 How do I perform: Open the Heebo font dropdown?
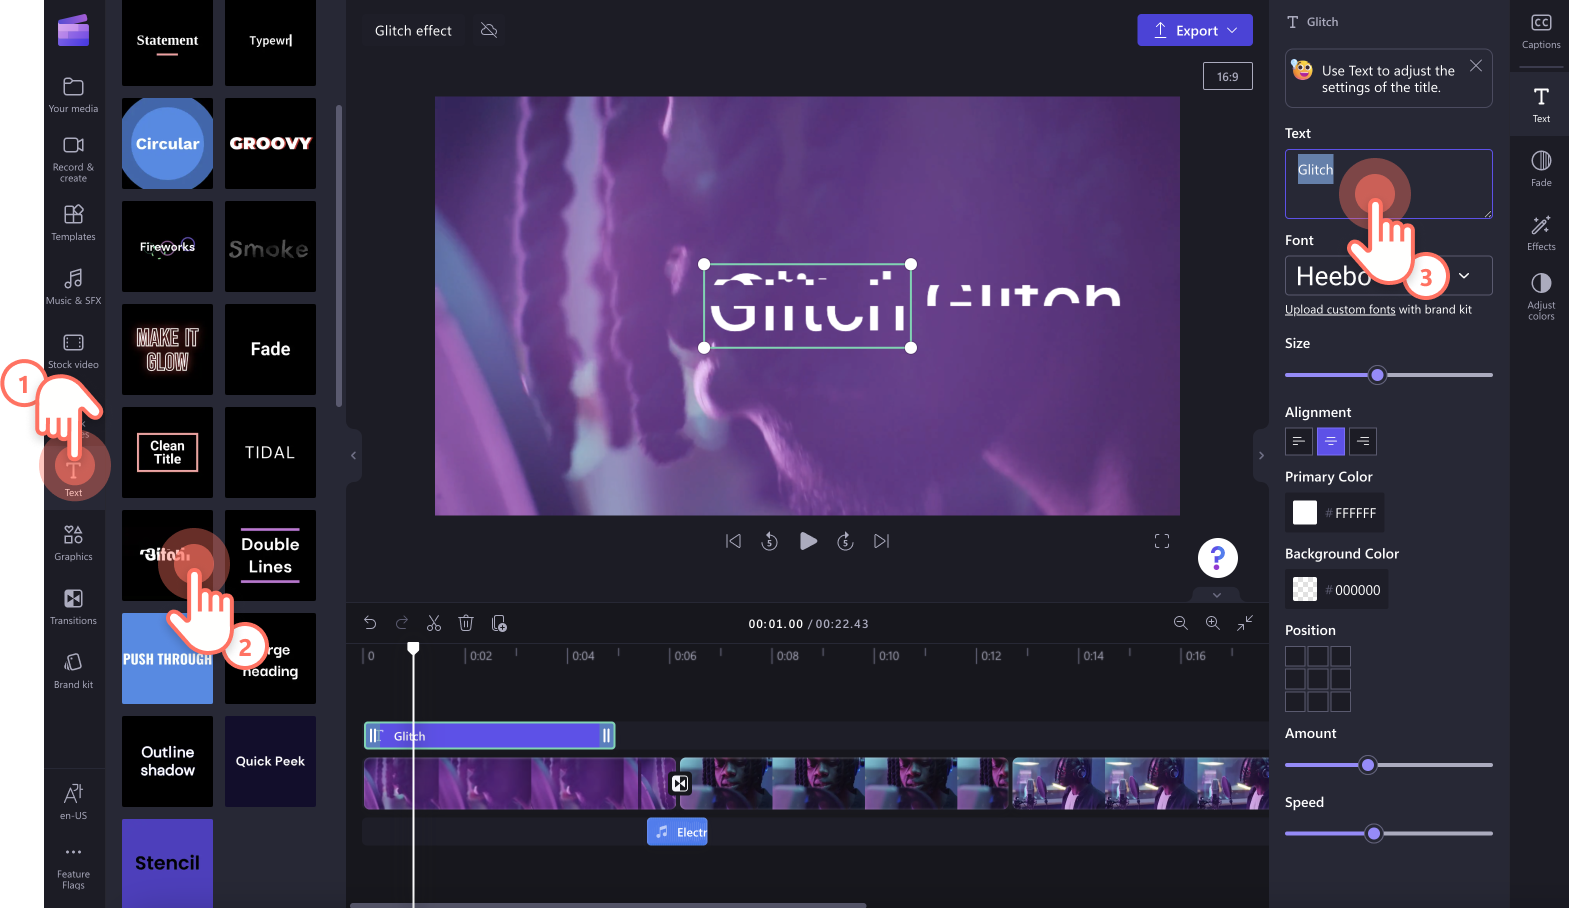pyautogui.click(x=1388, y=276)
